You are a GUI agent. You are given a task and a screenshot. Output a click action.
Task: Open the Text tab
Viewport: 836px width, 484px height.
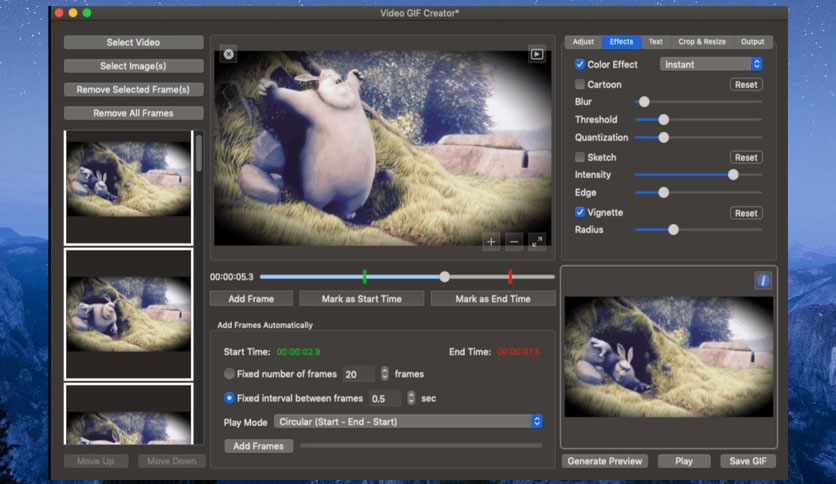click(655, 42)
